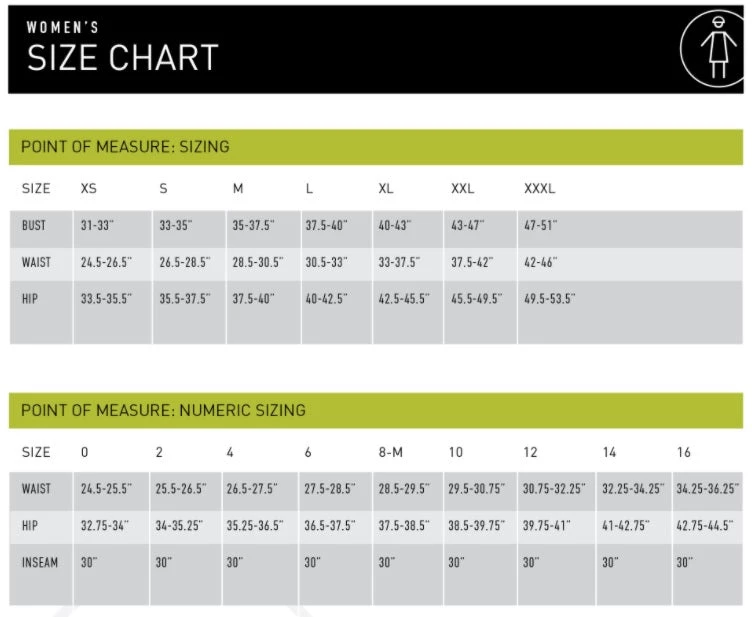Select the Point of Measure: Numeric Sizing header
Screen dimensions: 752x617
point(164,410)
